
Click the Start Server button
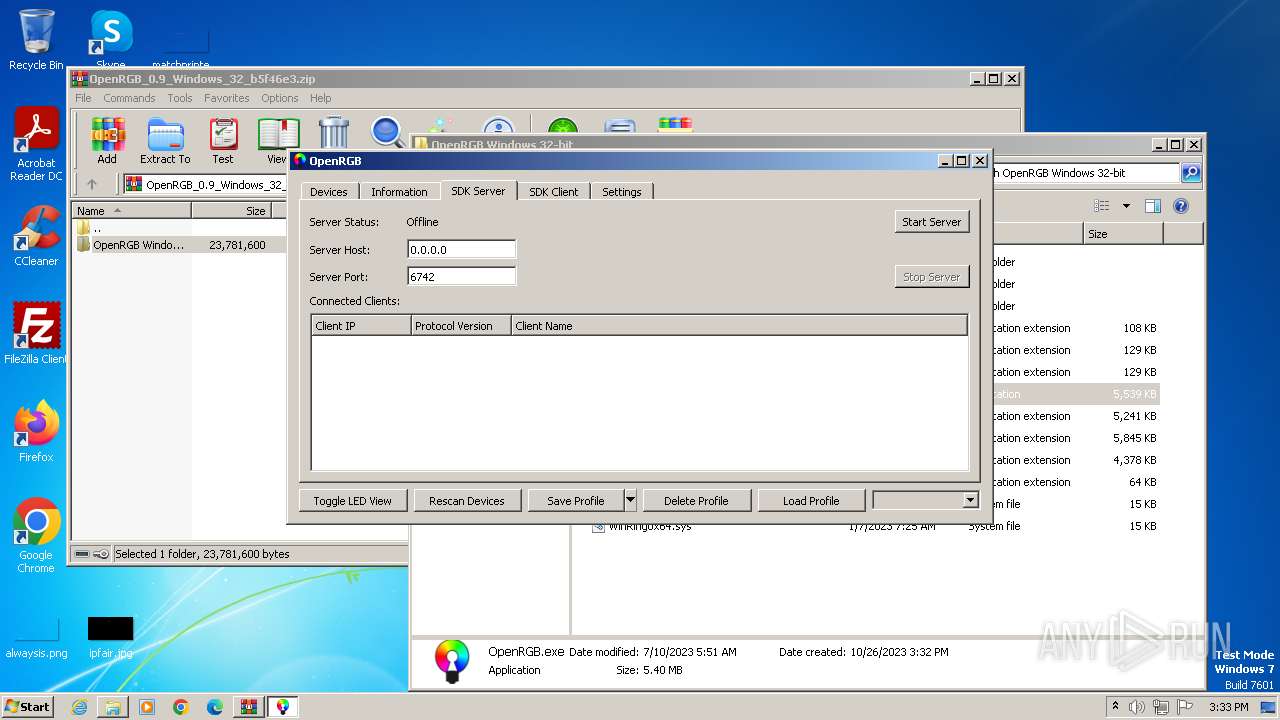[x=931, y=222]
